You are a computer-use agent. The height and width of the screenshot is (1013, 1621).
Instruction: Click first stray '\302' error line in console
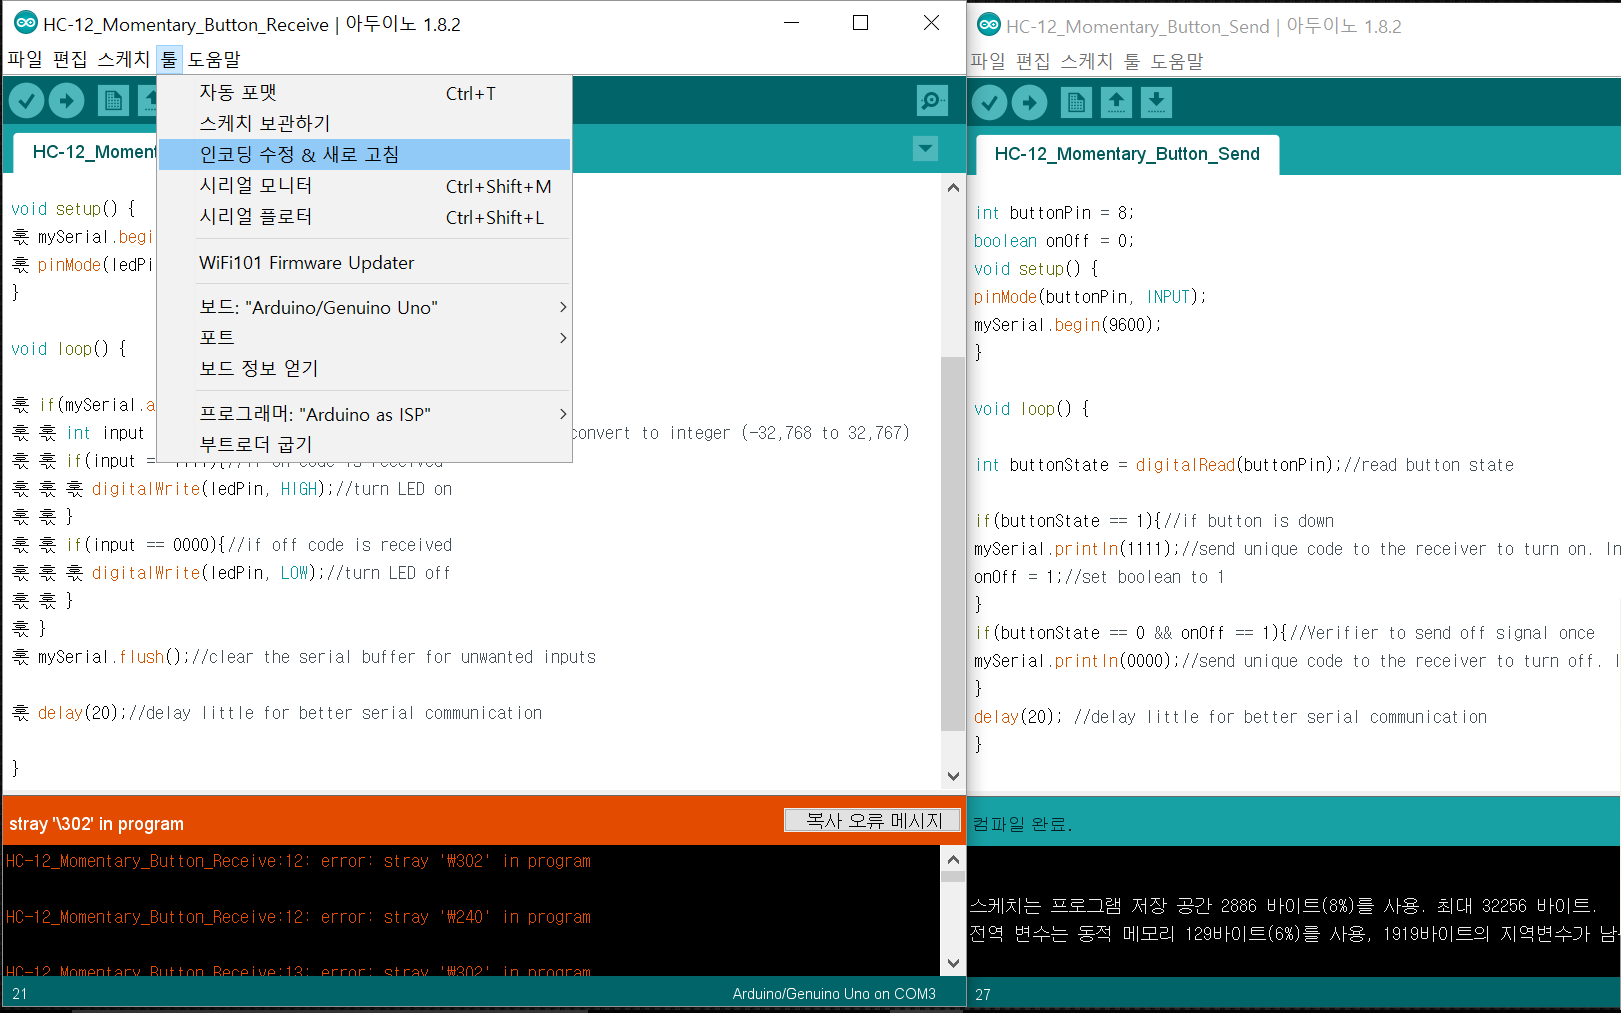pyautogui.click(x=298, y=861)
